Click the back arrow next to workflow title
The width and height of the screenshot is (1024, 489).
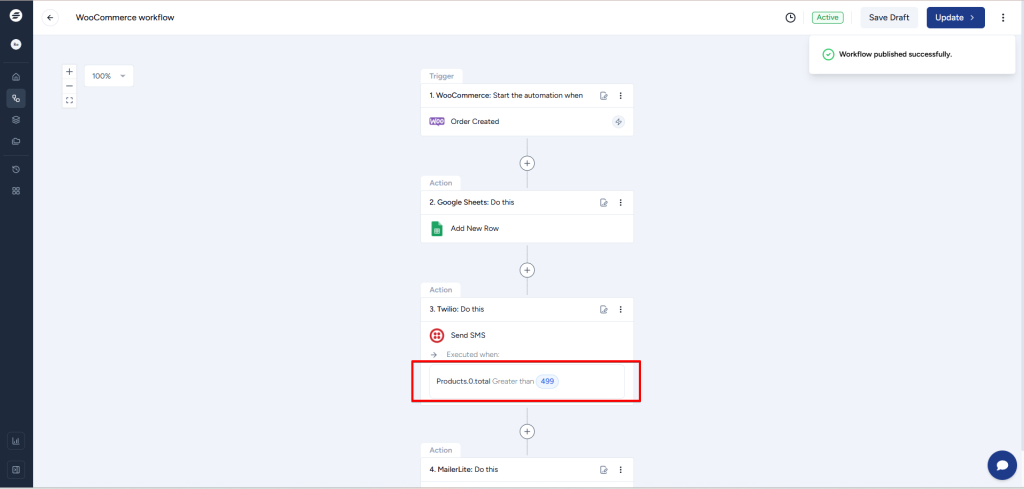[x=51, y=17]
